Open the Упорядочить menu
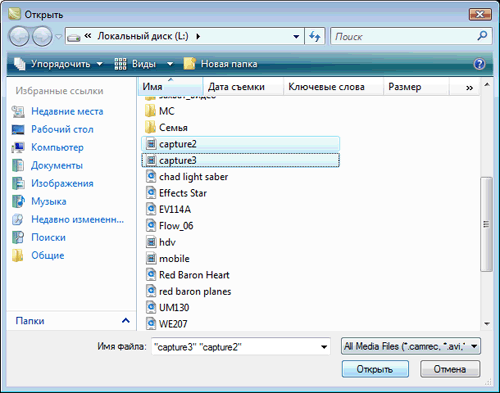The height and width of the screenshot is (393, 500). 58,64
